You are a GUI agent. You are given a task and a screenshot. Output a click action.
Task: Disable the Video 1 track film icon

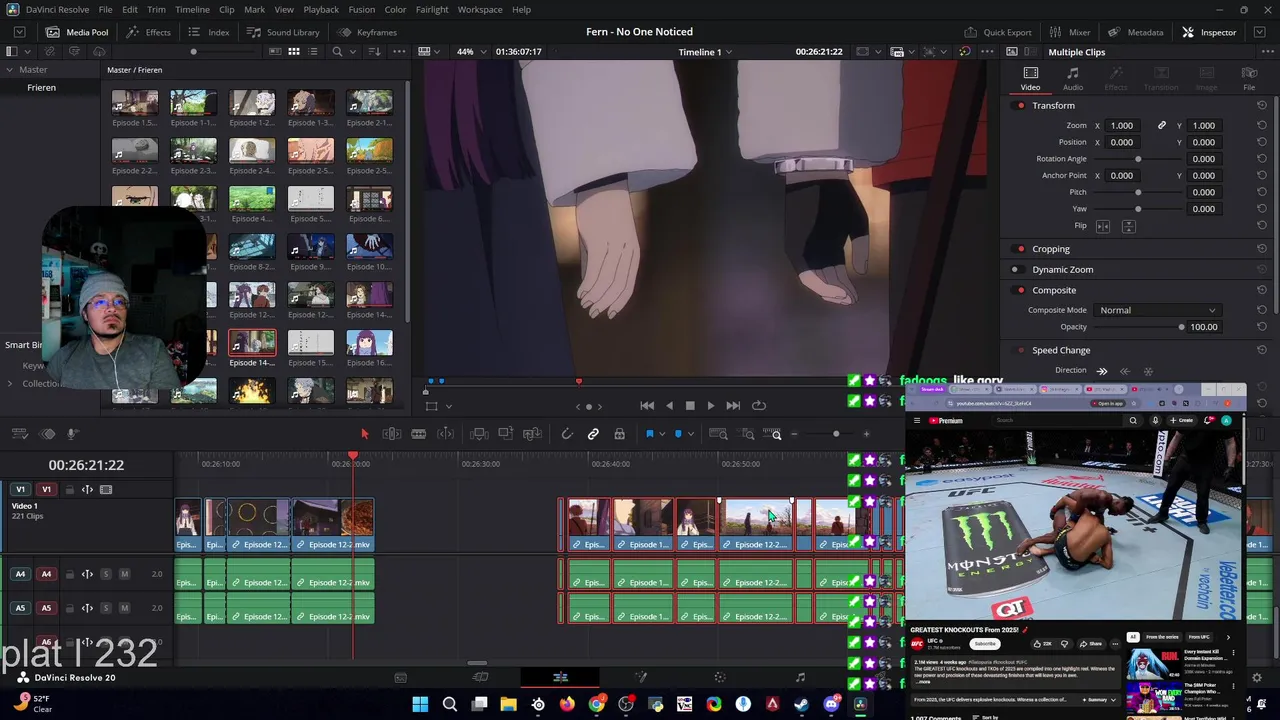tap(106, 490)
